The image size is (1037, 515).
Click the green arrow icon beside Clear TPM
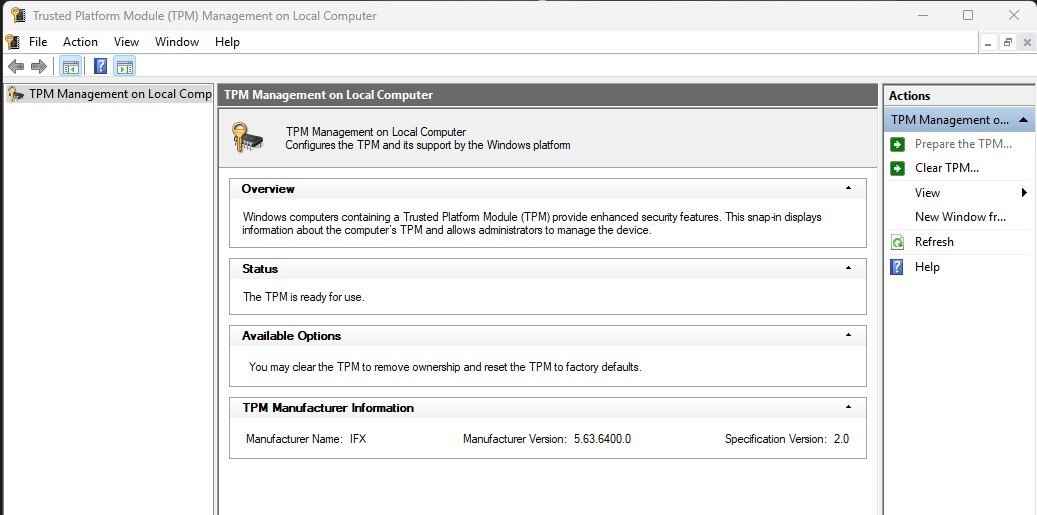click(897, 168)
